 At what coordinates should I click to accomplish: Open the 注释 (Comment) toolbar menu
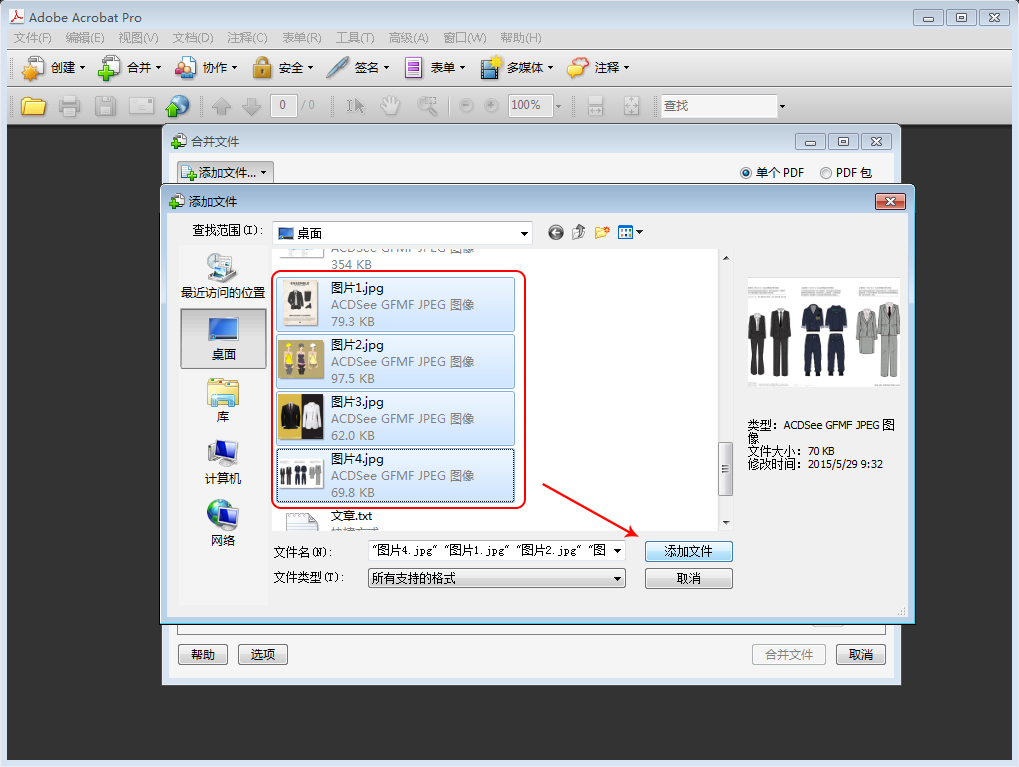pyautogui.click(x=598, y=68)
